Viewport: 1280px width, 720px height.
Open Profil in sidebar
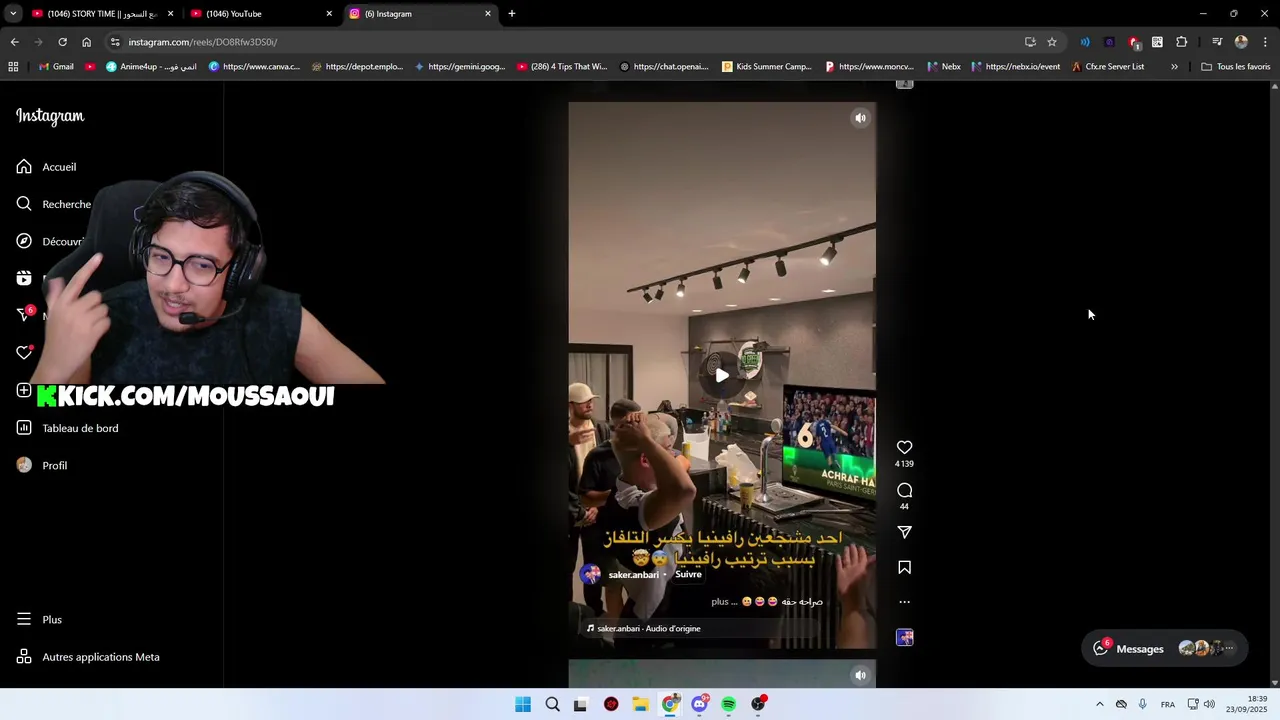coord(42,465)
